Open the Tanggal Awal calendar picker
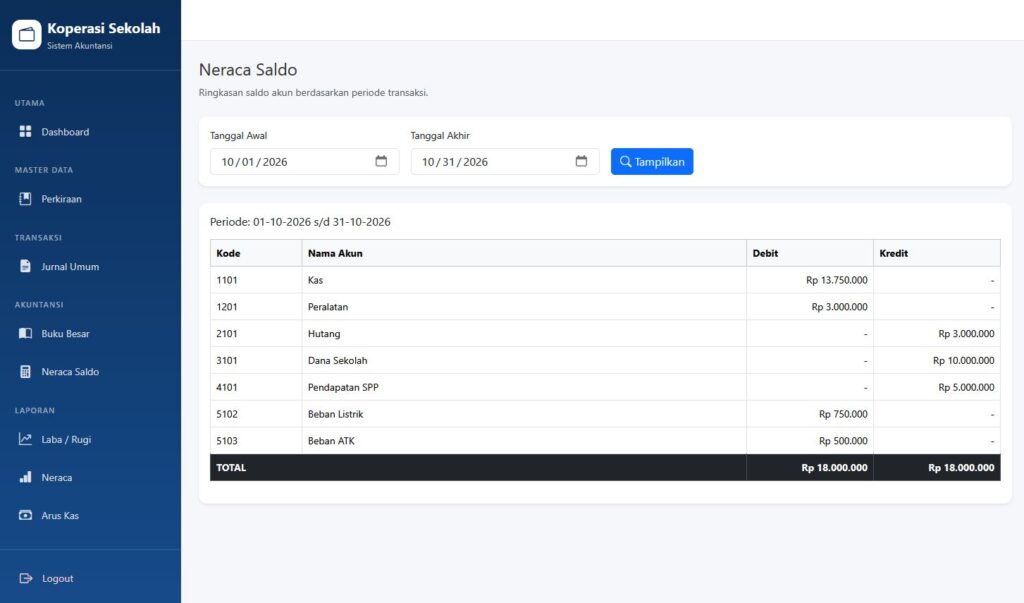1024x603 pixels. 381,161
